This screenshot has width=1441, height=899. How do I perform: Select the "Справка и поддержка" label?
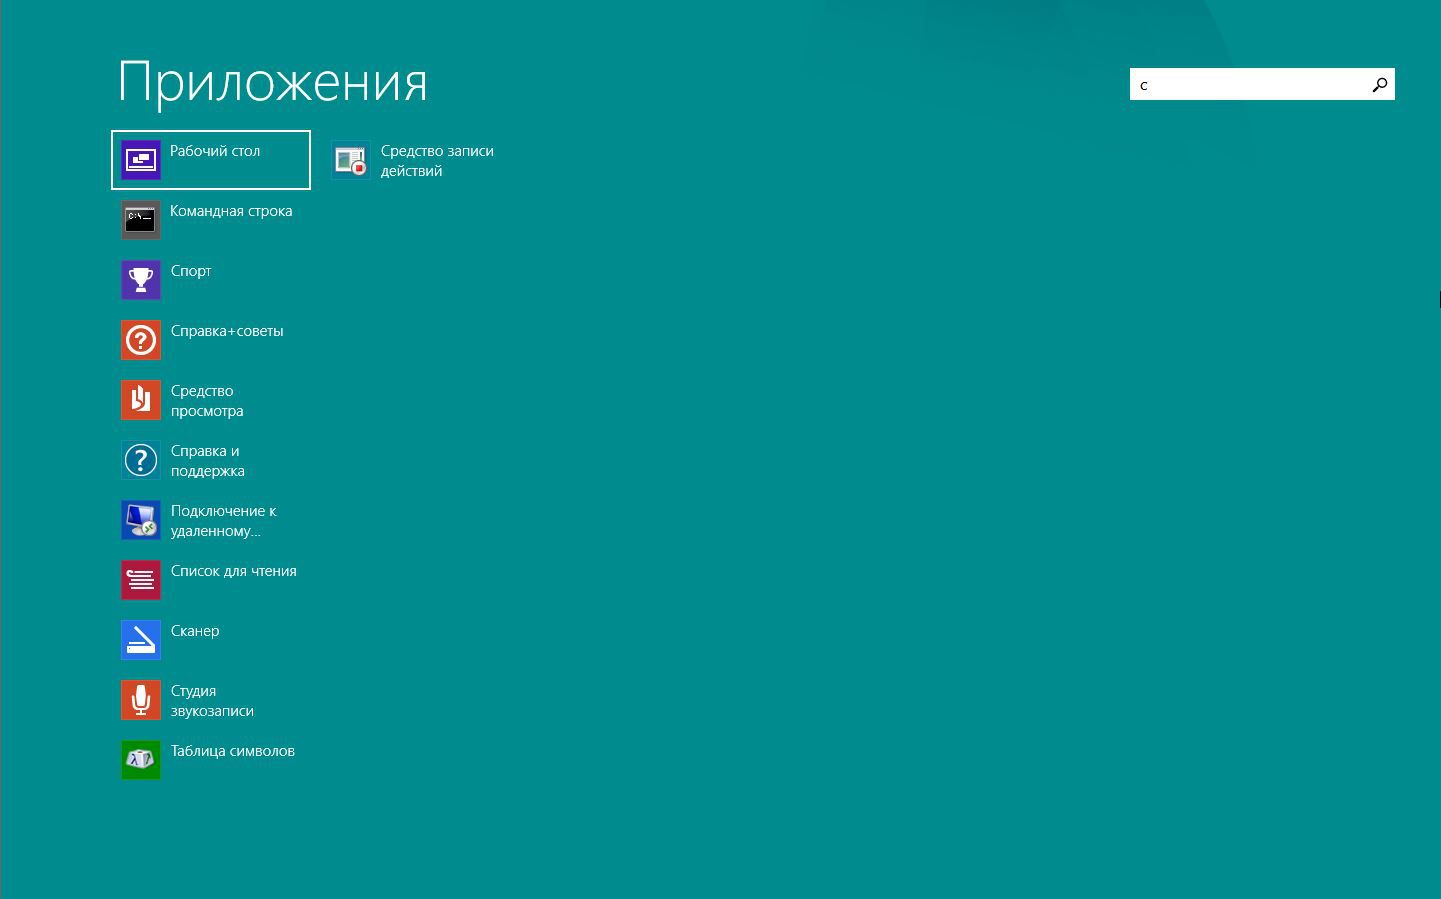point(208,461)
